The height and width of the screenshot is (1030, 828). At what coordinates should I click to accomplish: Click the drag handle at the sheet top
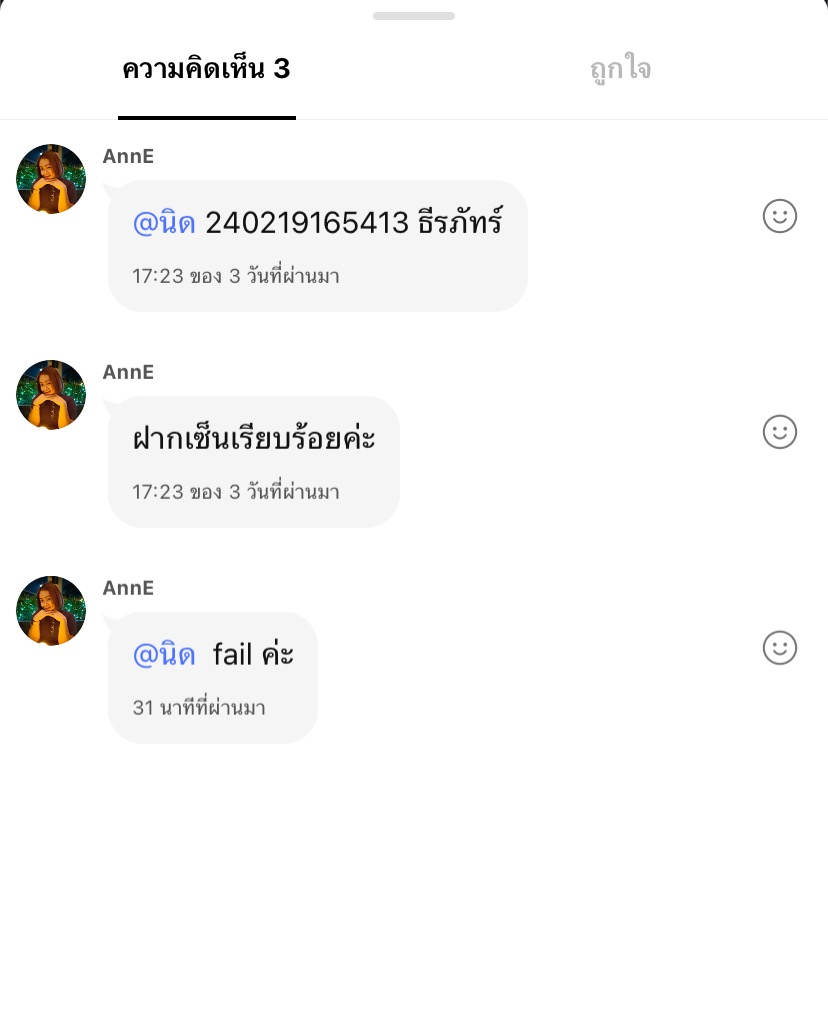pos(413,16)
